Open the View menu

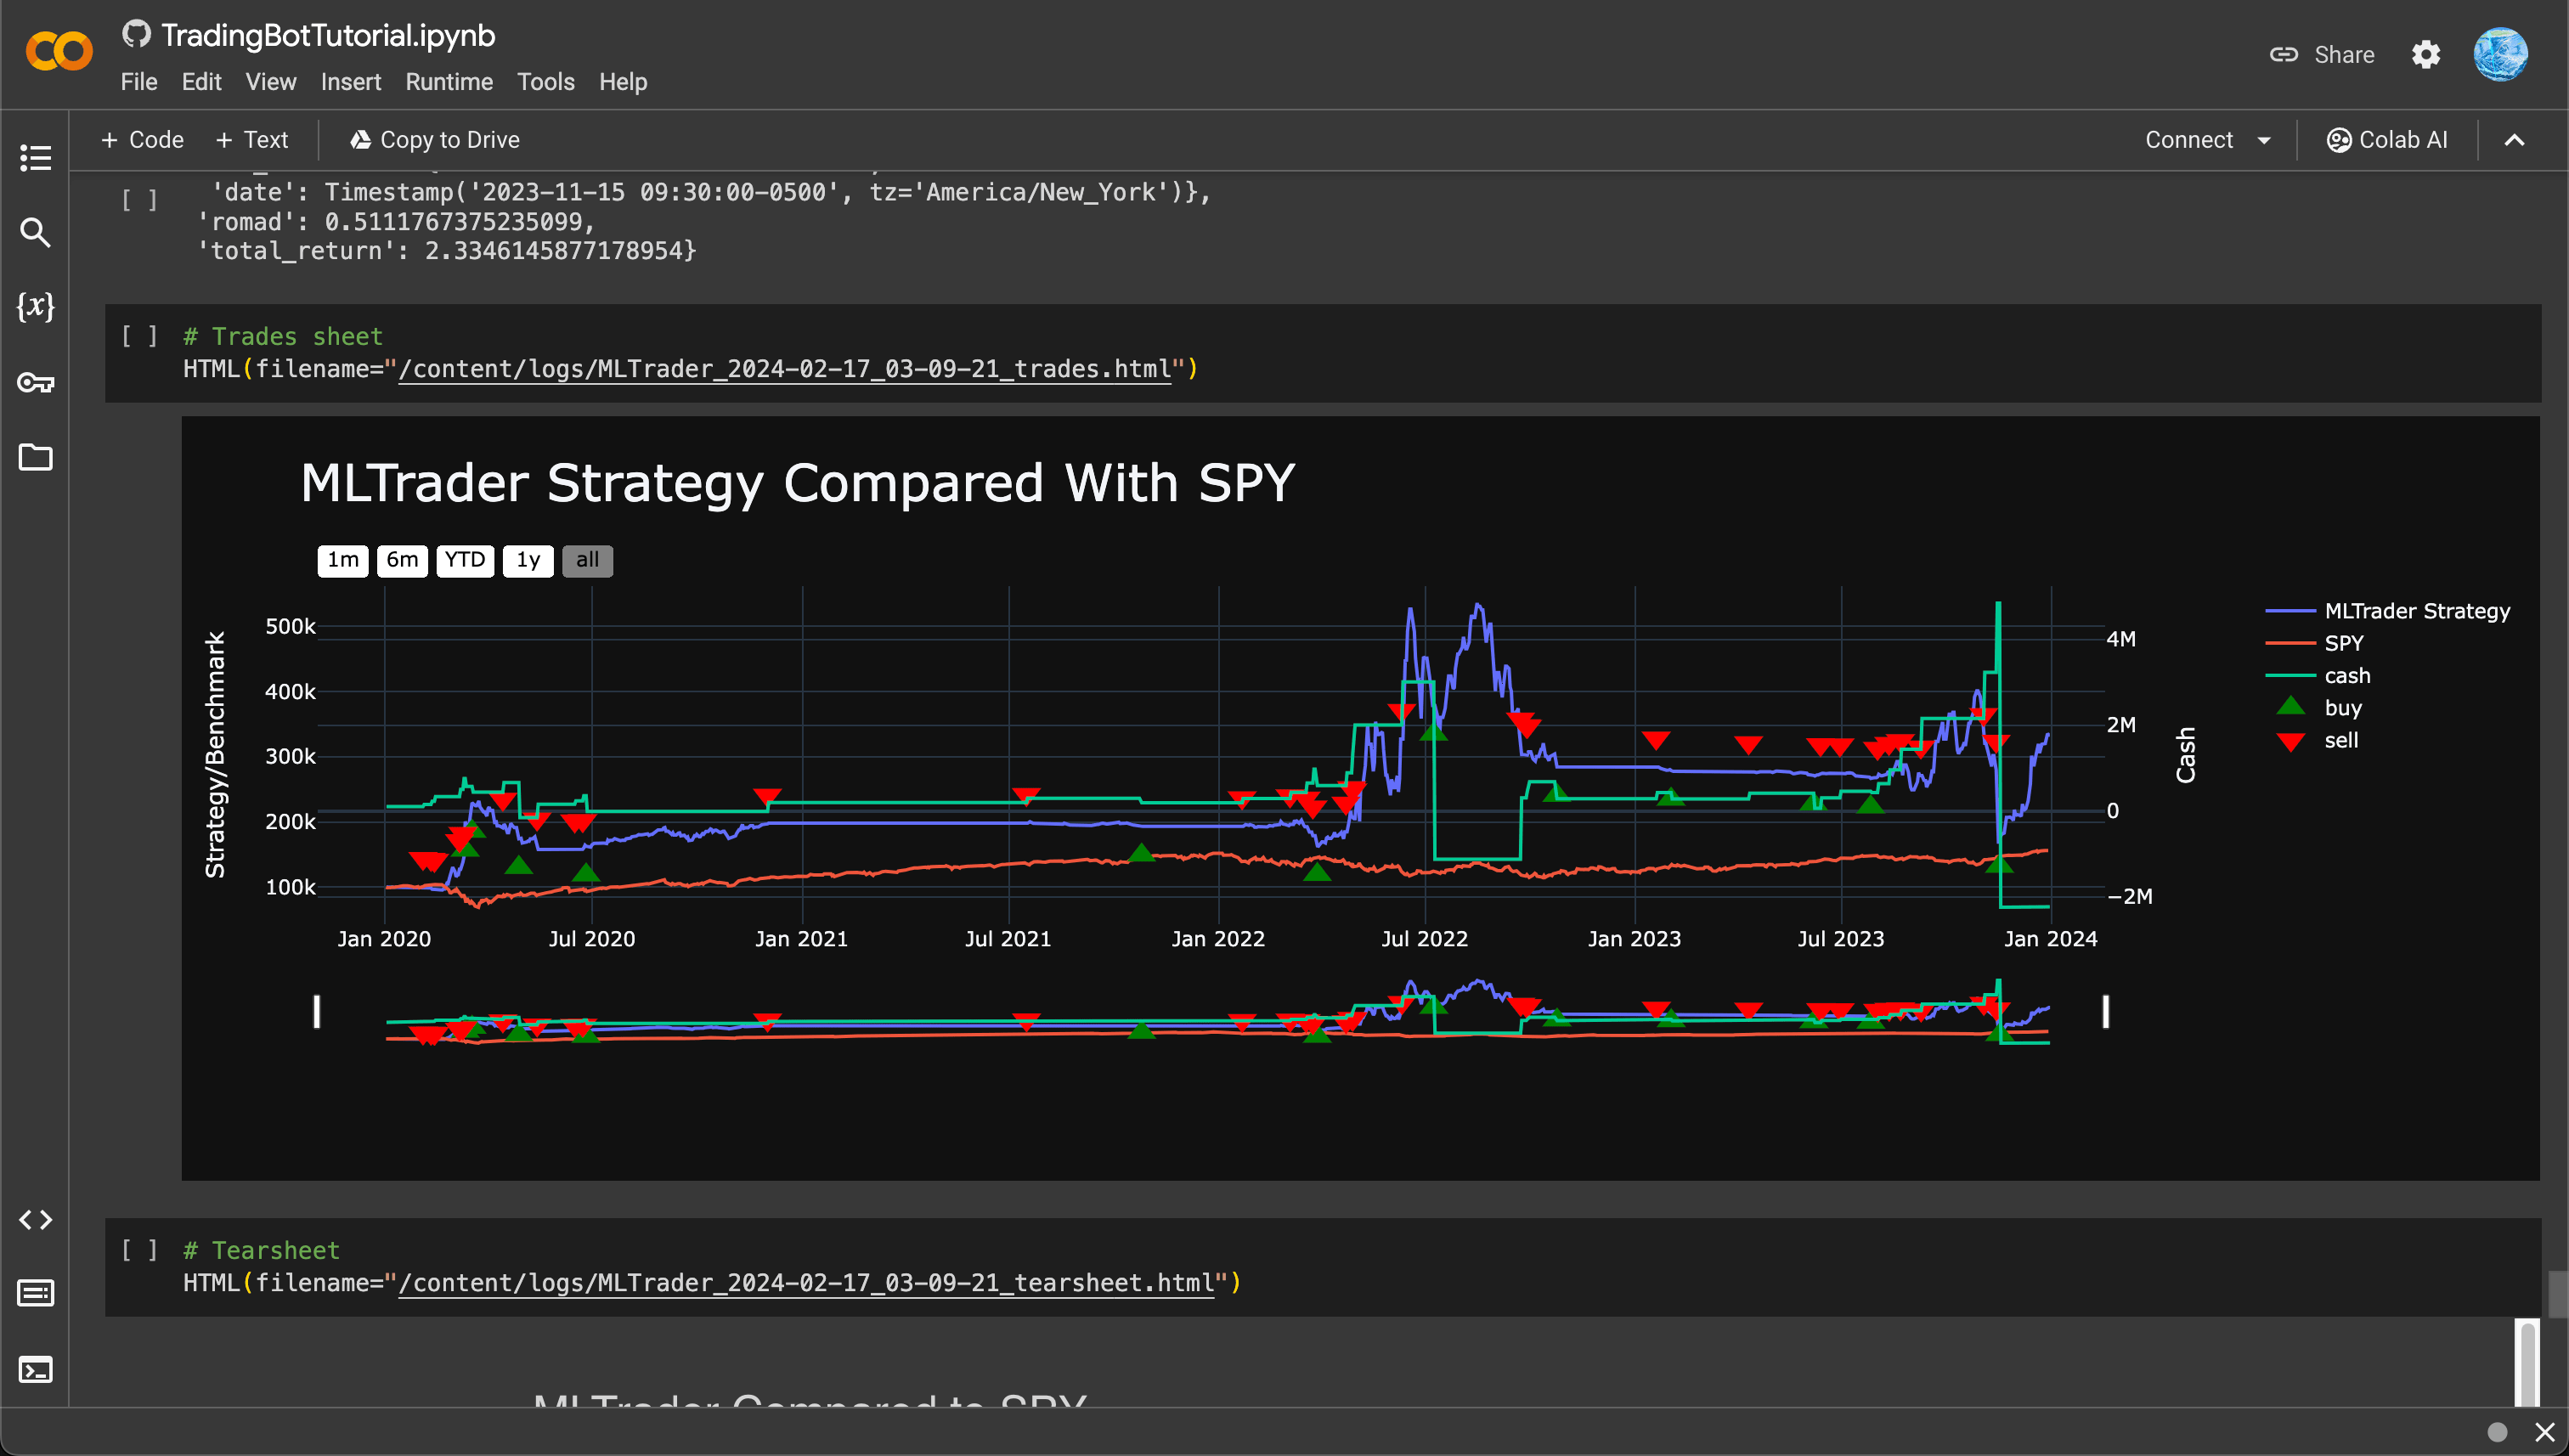(x=271, y=82)
